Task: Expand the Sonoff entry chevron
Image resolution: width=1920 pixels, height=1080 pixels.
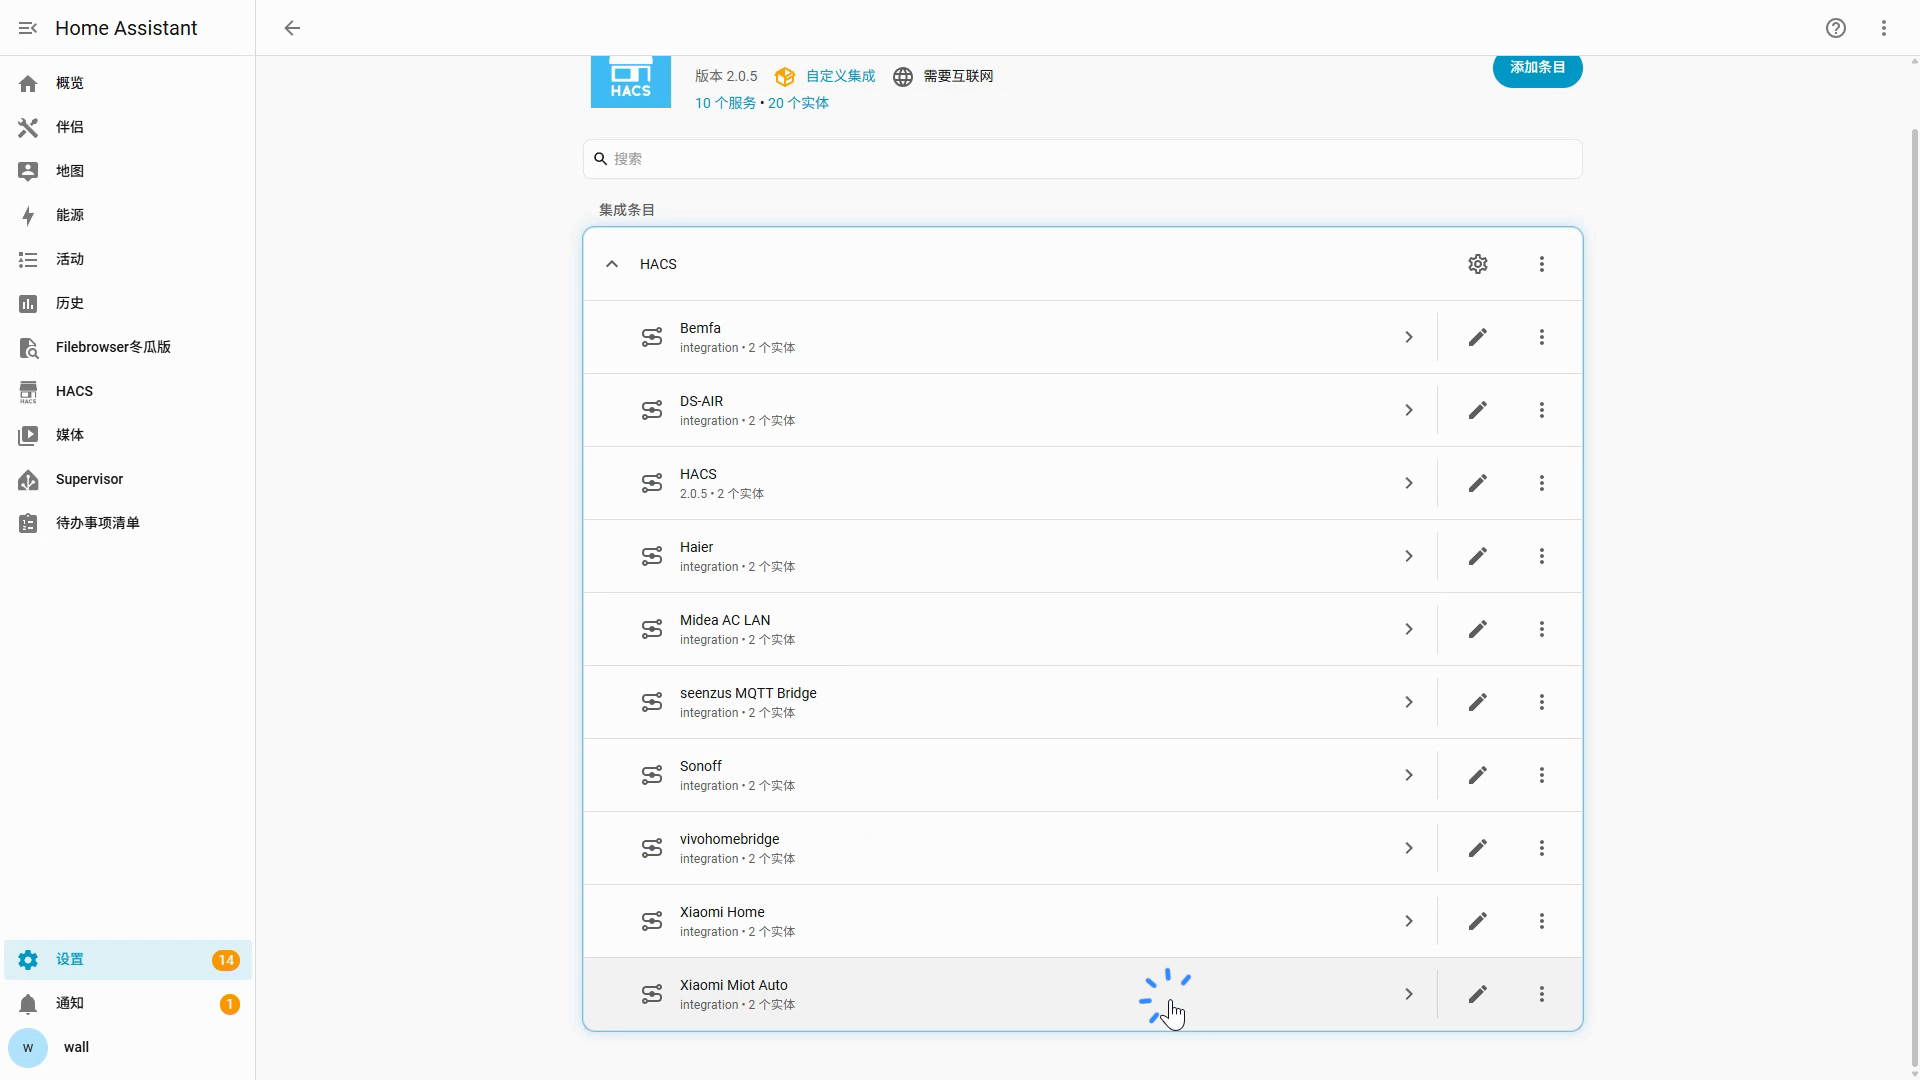Action: (1409, 775)
